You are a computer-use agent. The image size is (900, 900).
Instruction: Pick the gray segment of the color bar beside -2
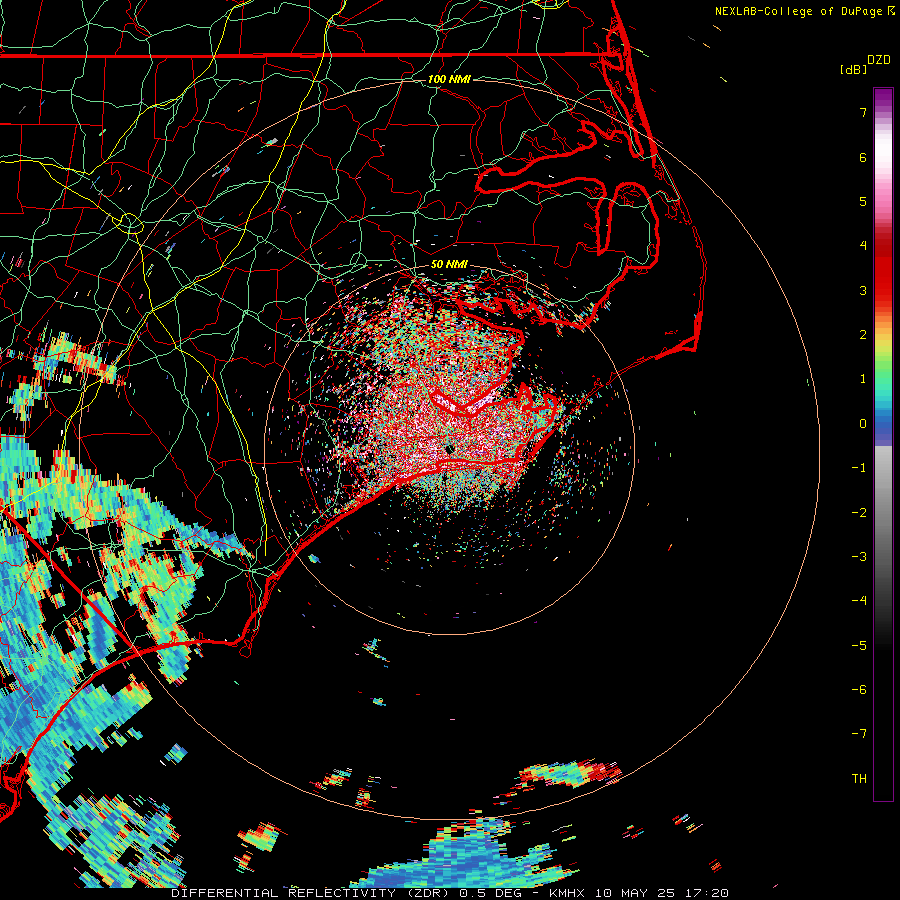(x=883, y=513)
